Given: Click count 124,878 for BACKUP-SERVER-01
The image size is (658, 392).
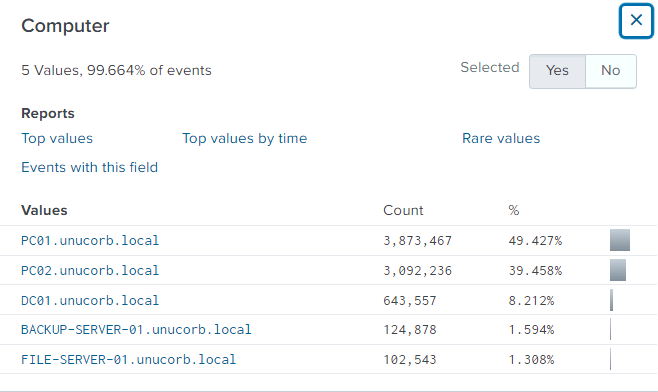Looking at the screenshot, I should coord(410,329).
